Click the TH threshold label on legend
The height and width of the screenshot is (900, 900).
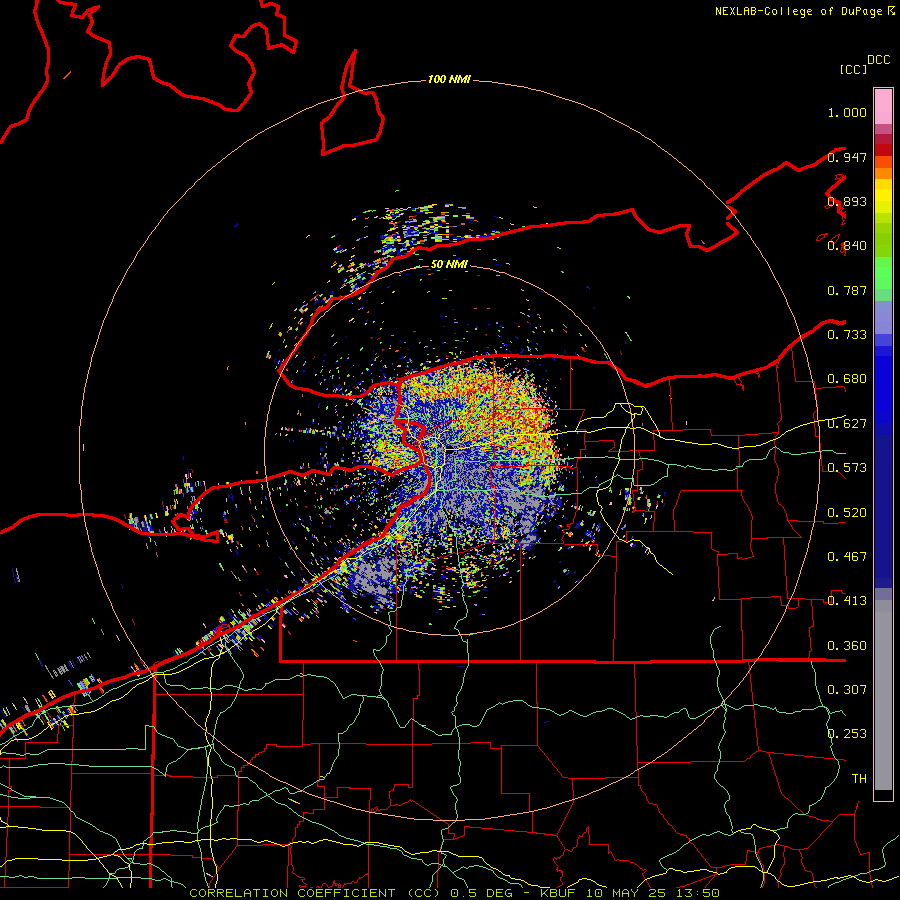859,779
